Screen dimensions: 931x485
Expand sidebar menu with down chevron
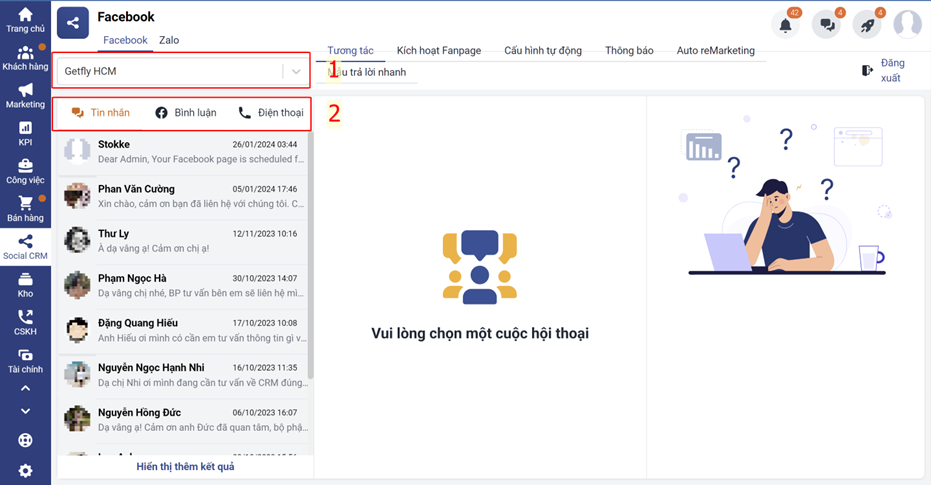click(25, 411)
